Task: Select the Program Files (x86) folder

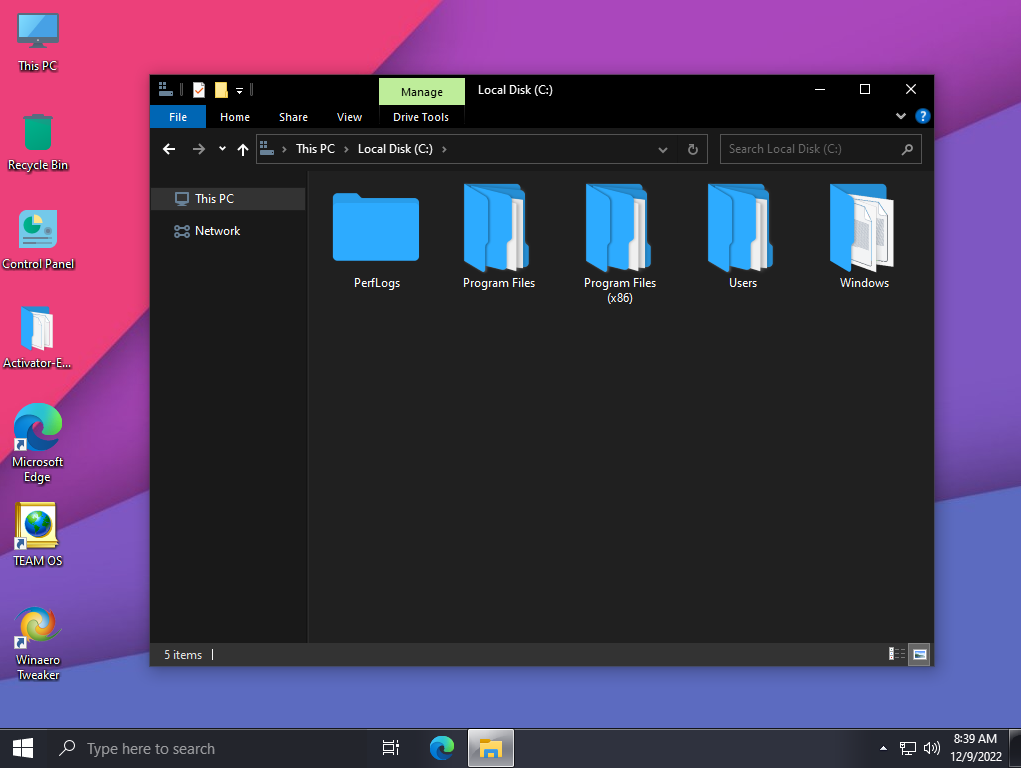Action: (x=619, y=228)
